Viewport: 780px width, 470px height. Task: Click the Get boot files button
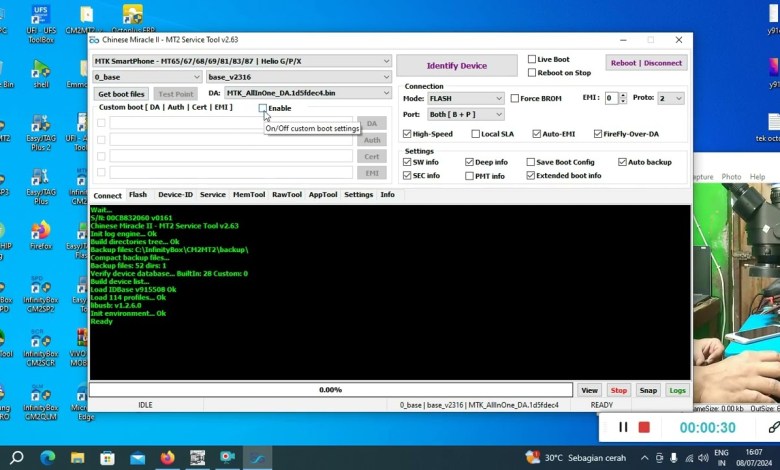click(x=121, y=94)
